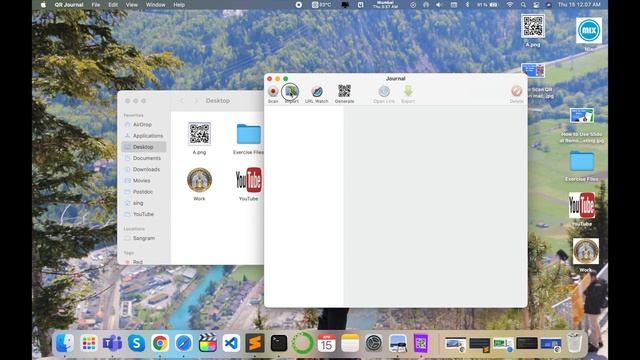Select A.png in the Finder window
640x360 pixels.
tap(199, 138)
